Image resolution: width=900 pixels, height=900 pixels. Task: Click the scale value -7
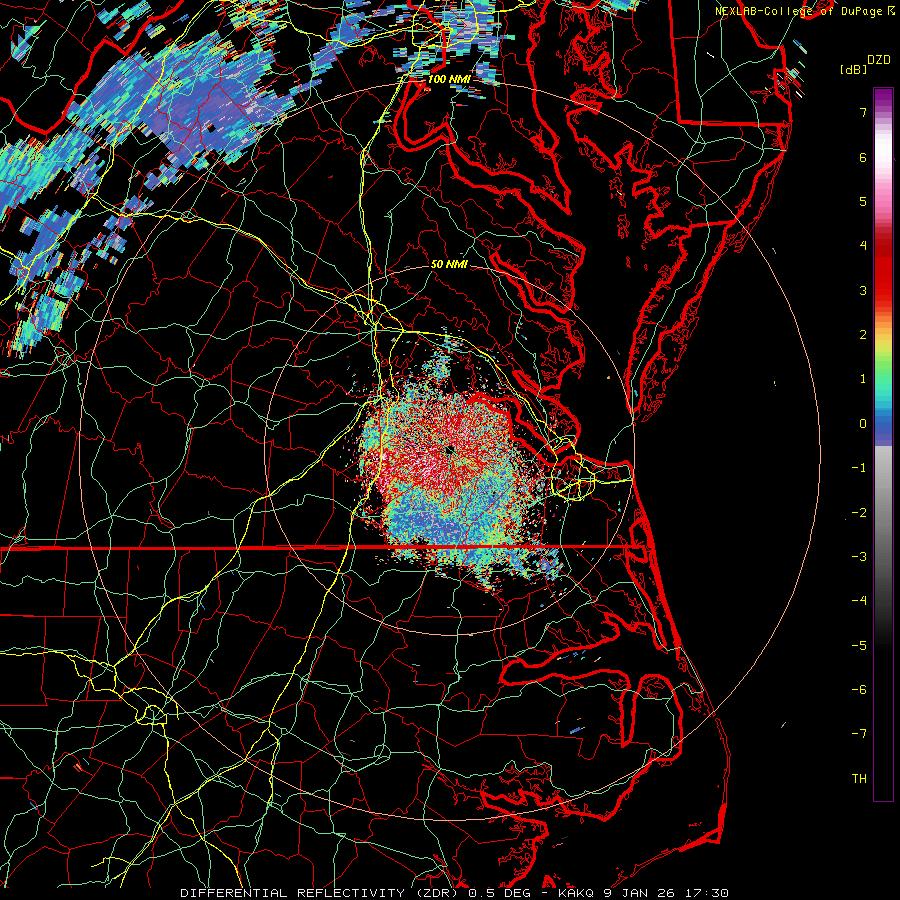coord(859,734)
